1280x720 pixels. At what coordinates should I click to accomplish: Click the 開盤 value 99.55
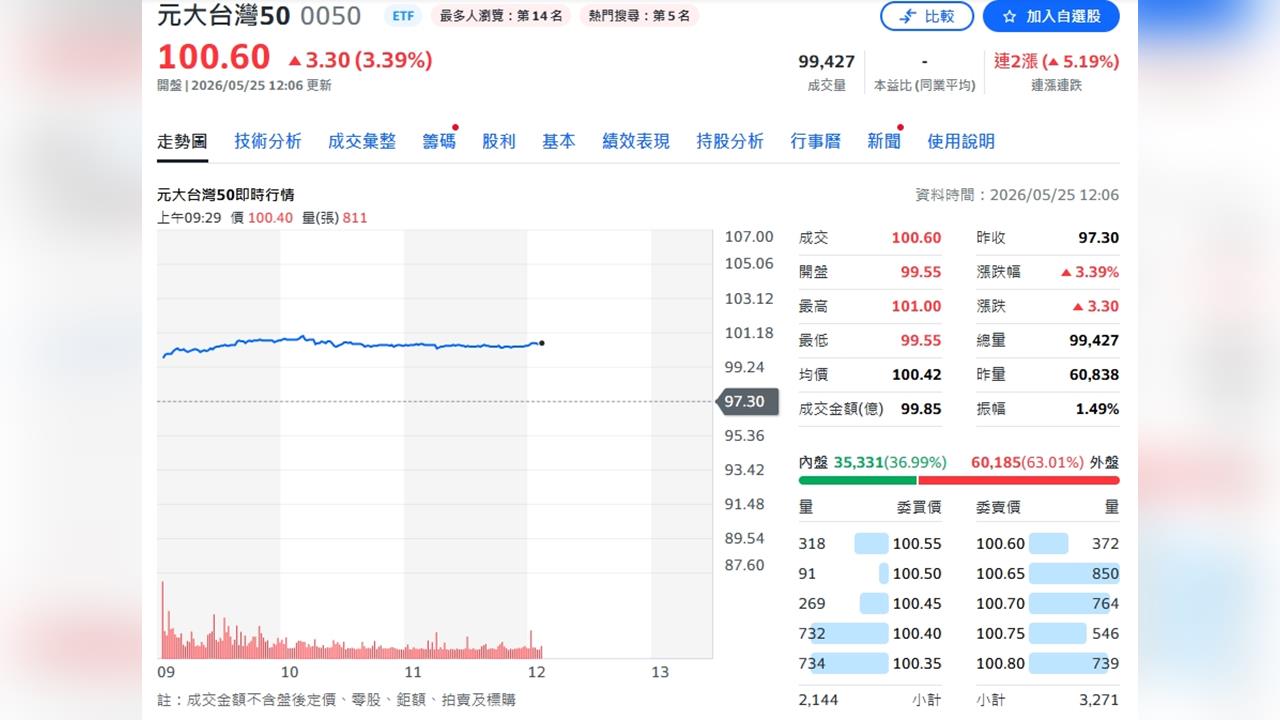[x=921, y=272]
